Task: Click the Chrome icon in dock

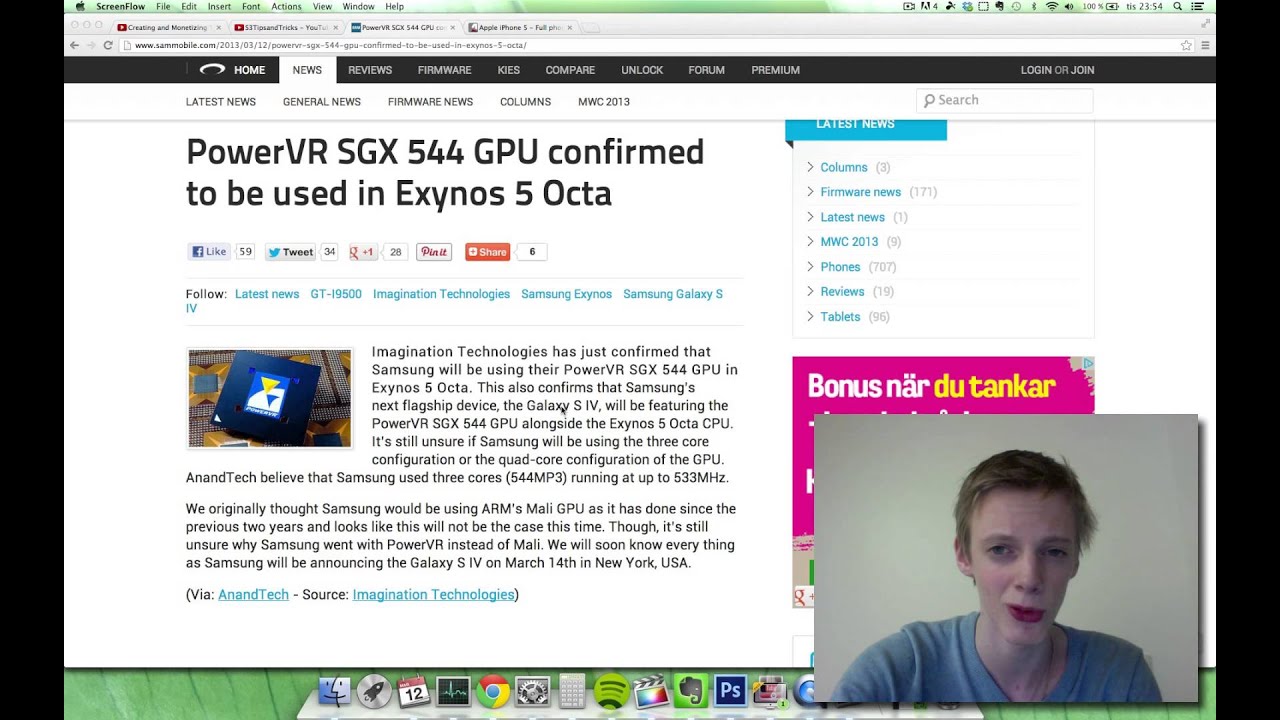Action: (x=492, y=691)
